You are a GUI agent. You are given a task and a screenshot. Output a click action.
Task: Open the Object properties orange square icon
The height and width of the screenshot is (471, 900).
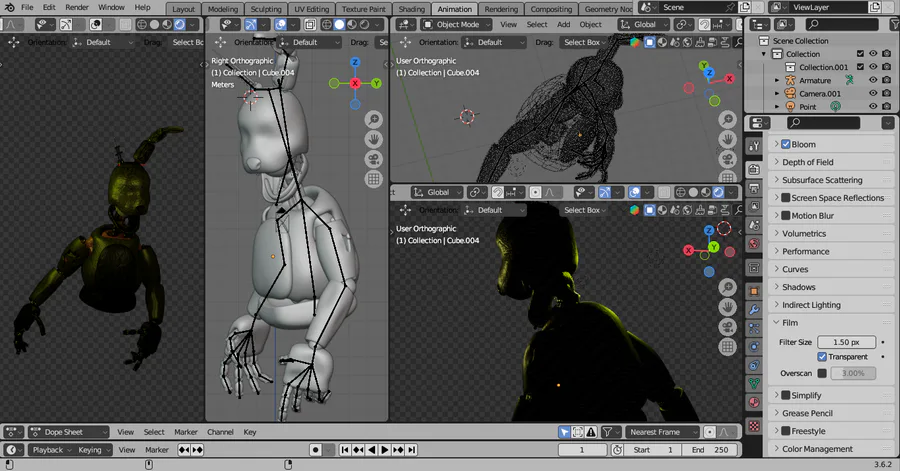point(754,291)
